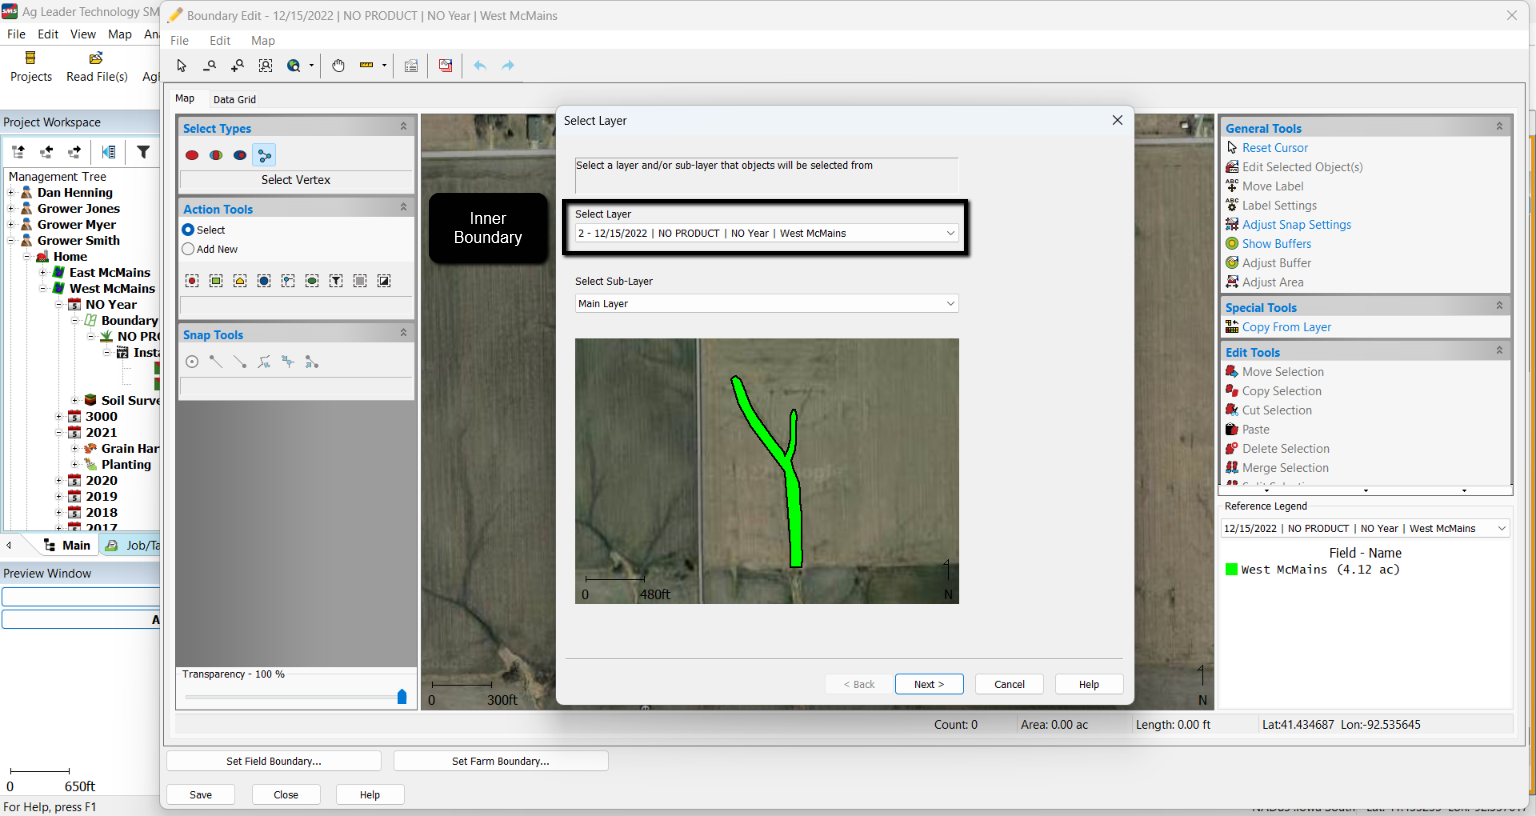Enable the Add New radio button
Viewport: 1536px width, 816px height.
pos(188,249)
